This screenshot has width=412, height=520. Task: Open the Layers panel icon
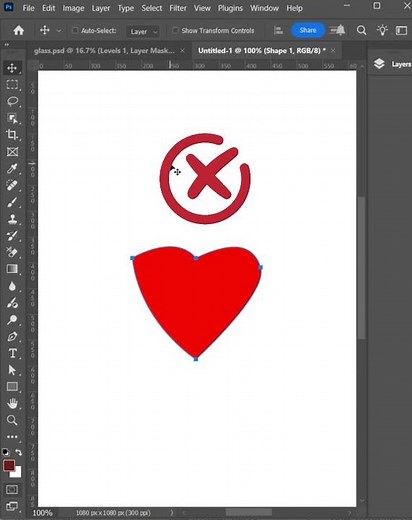coord(379,63)
